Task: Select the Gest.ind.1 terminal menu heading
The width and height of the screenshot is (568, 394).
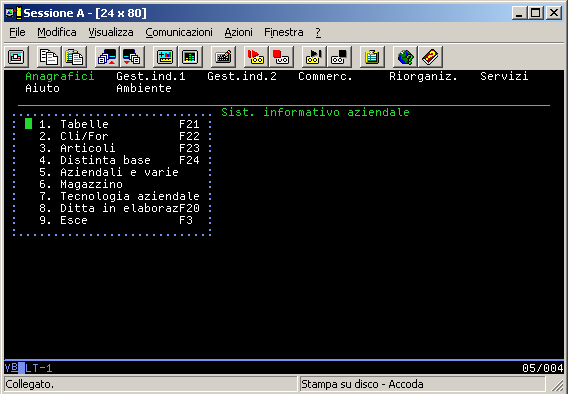Action: [x=151, y=76]
